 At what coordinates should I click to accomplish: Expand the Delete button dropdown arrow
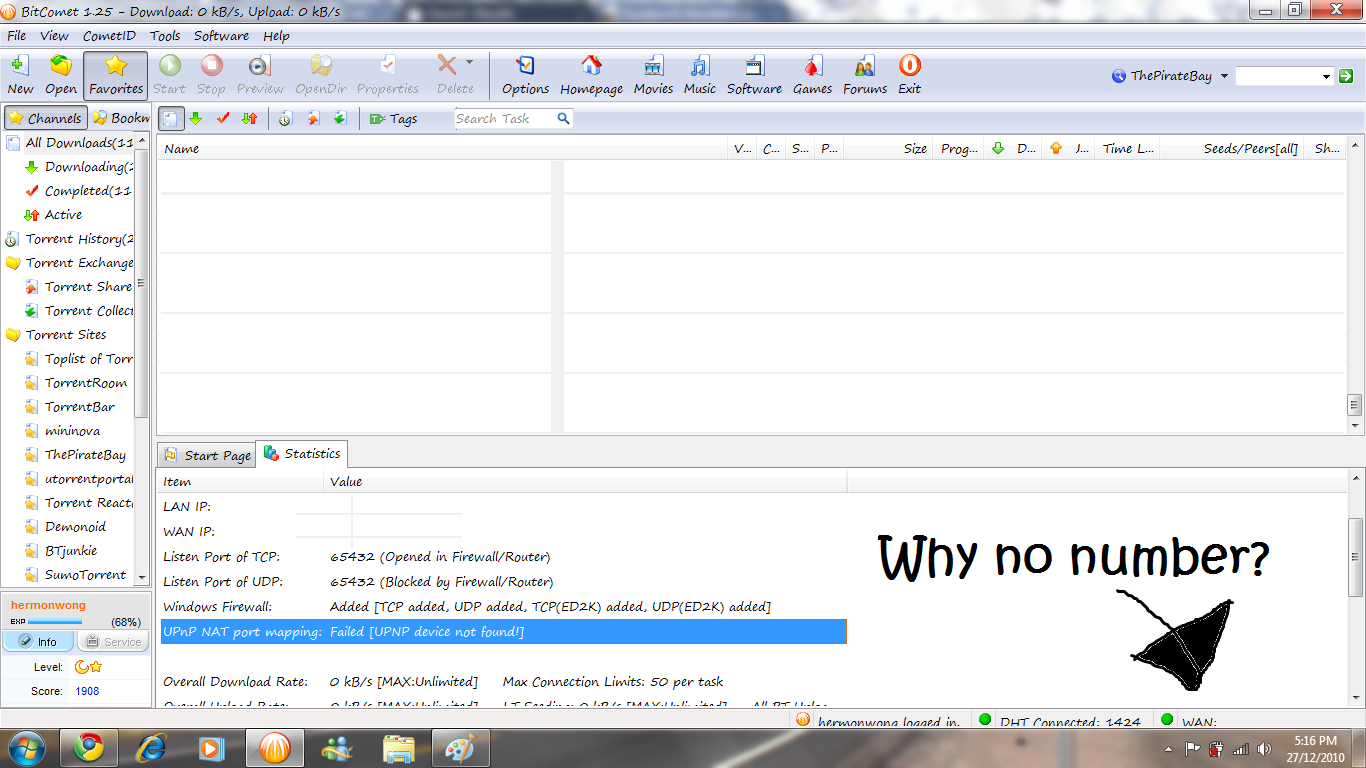tap(470, 63)
